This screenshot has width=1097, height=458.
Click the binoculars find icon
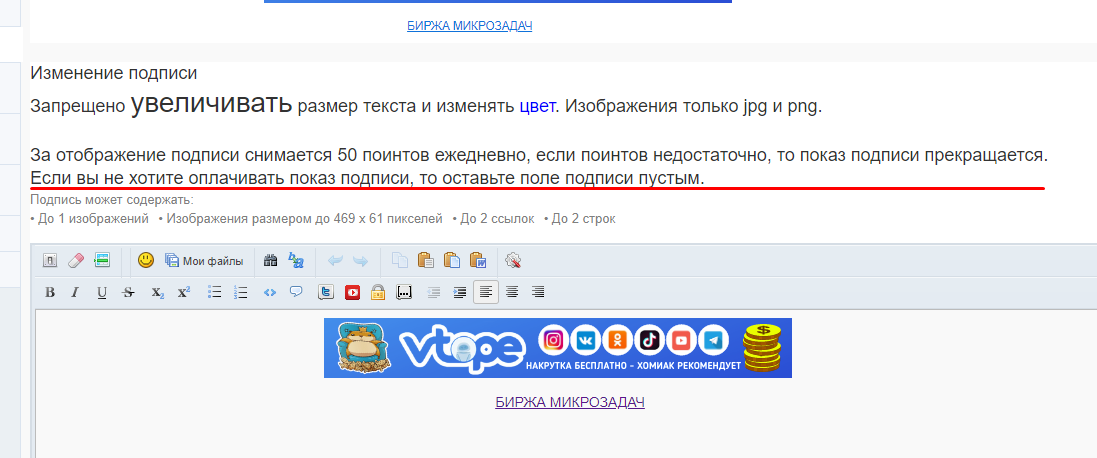click(271, 261)
